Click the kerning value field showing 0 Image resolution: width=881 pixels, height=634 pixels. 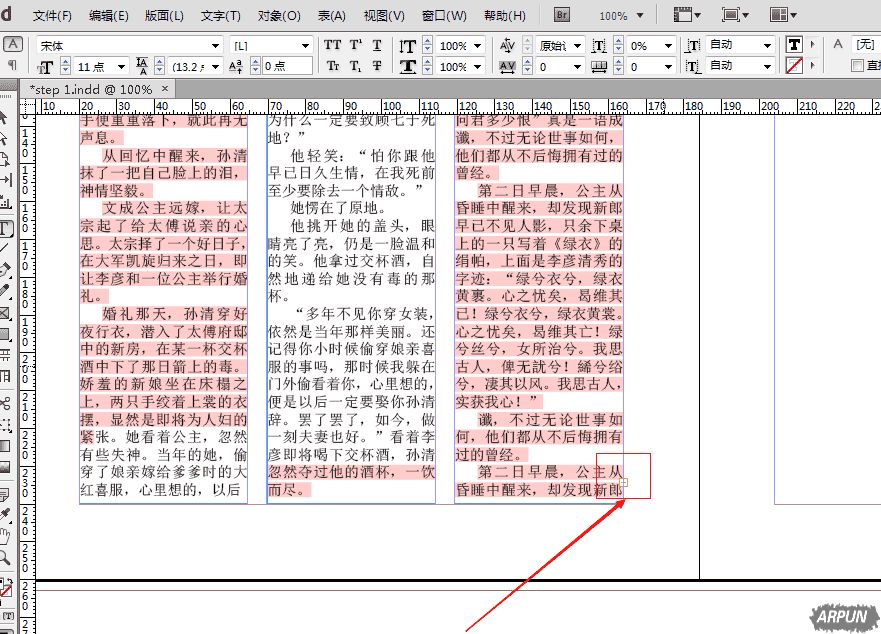coord(540,65)
